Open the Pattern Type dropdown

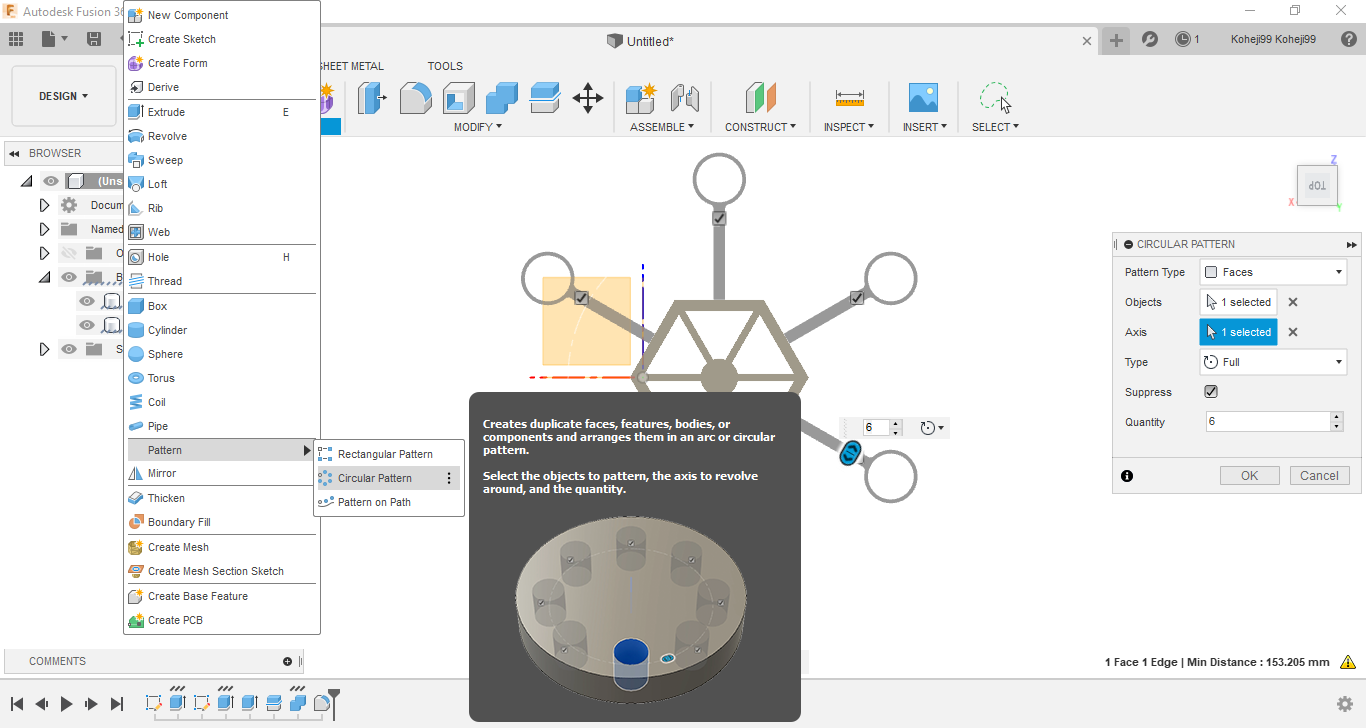click(1273, 272)
